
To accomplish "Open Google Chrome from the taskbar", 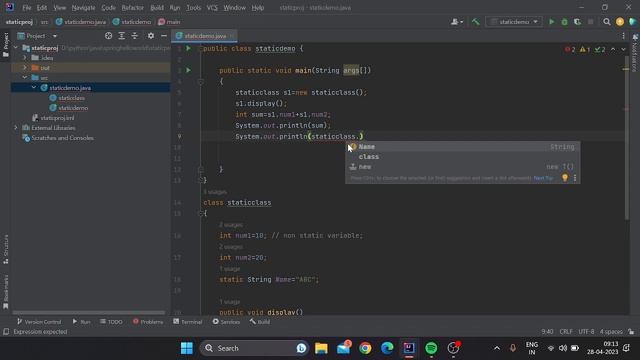I will [x=365, y=348].
